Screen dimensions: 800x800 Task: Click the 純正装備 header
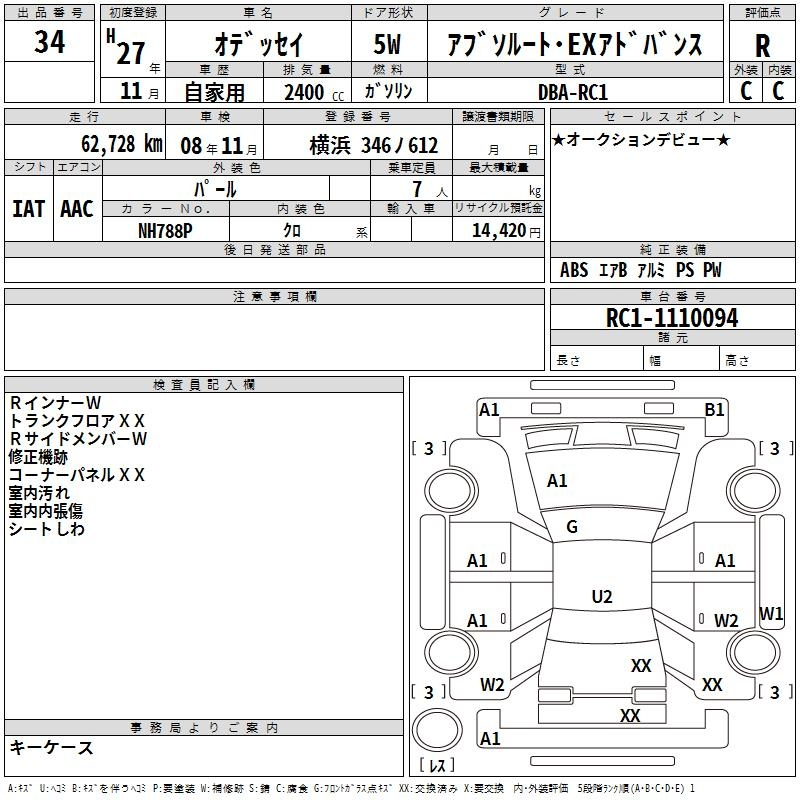tap(672, 249)
